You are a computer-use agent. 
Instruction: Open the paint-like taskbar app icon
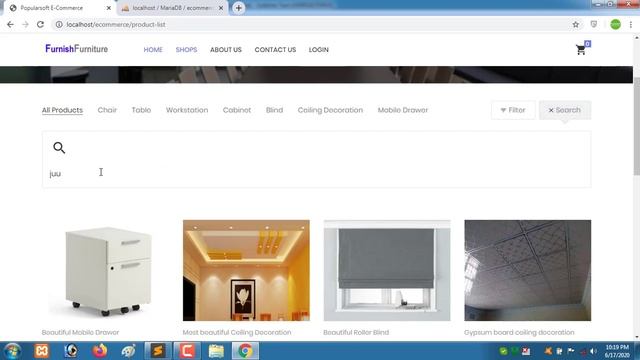[129, 351]
